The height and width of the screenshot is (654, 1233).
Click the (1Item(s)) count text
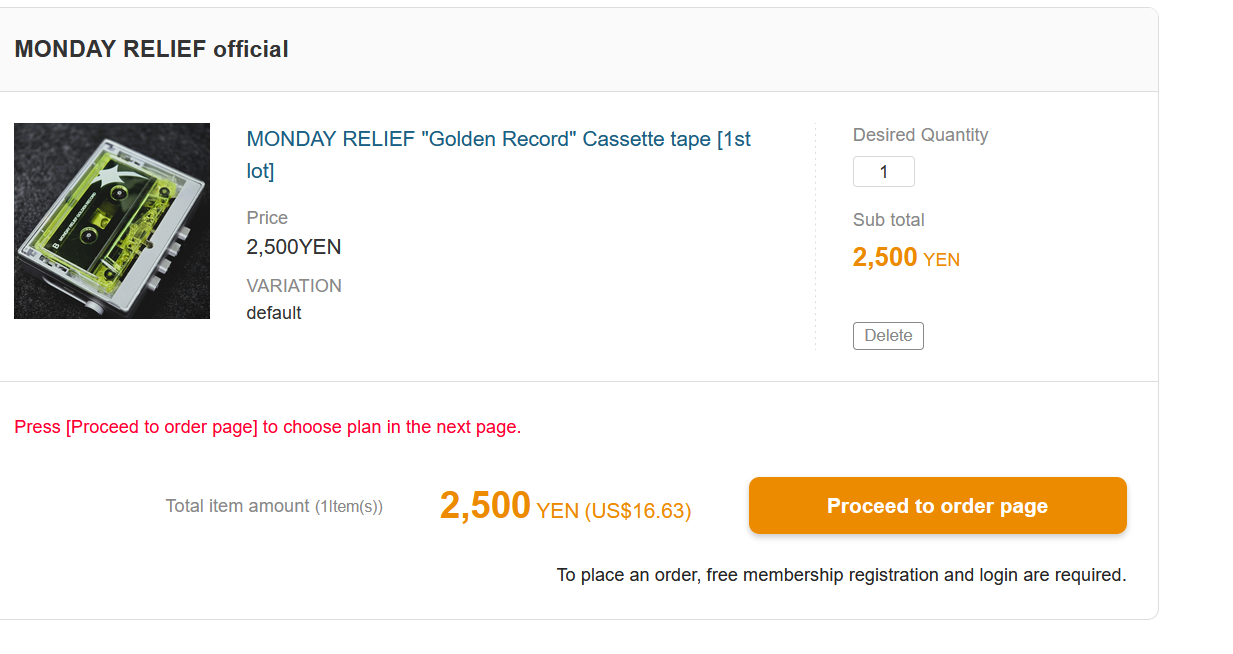349,507
